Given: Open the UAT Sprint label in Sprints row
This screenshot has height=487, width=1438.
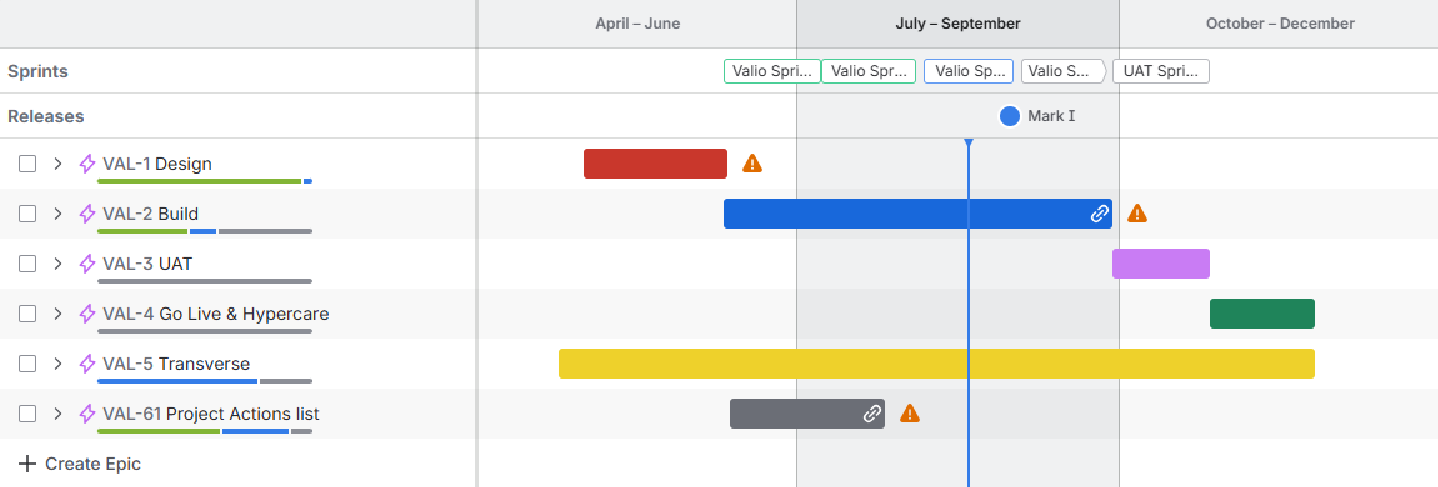Looking at the screenshot, I should tap(1160, 71).
